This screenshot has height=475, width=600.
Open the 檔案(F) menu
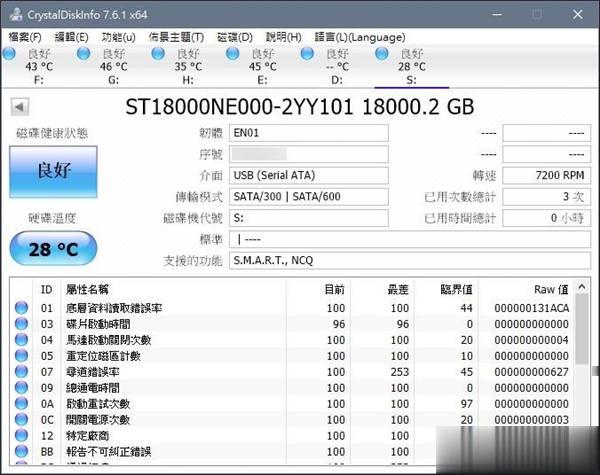(x=25, y=37)
